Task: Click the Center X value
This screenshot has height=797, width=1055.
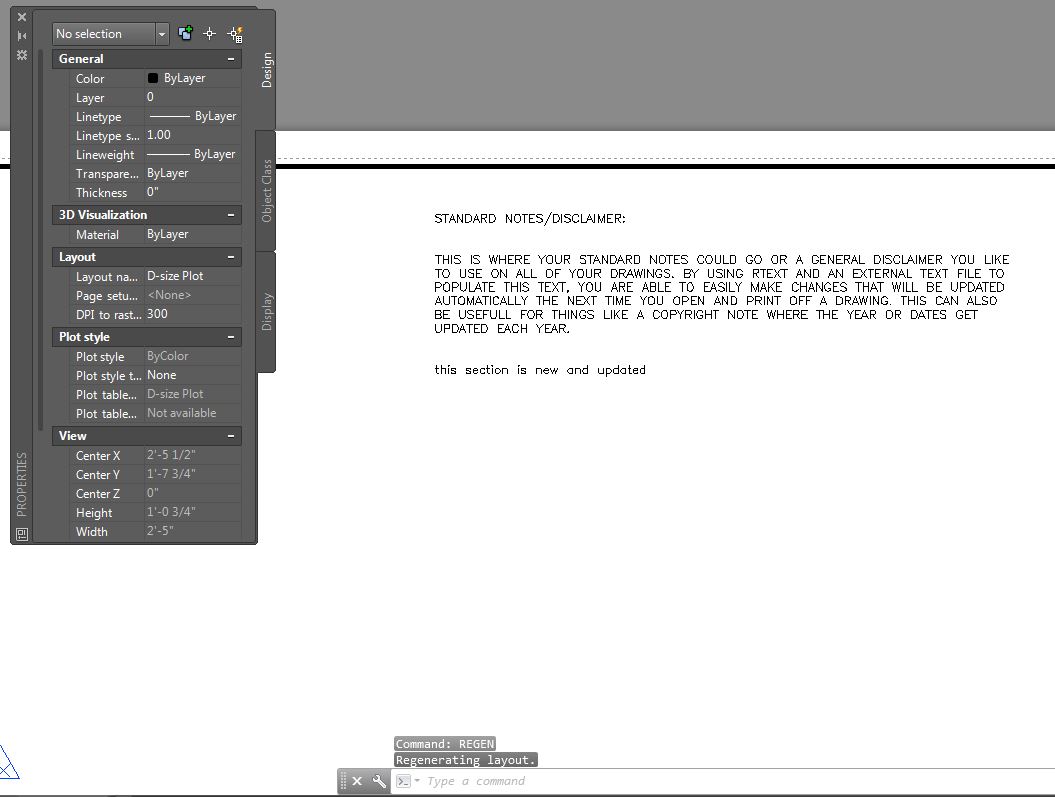Action: [x=193, y=455]
